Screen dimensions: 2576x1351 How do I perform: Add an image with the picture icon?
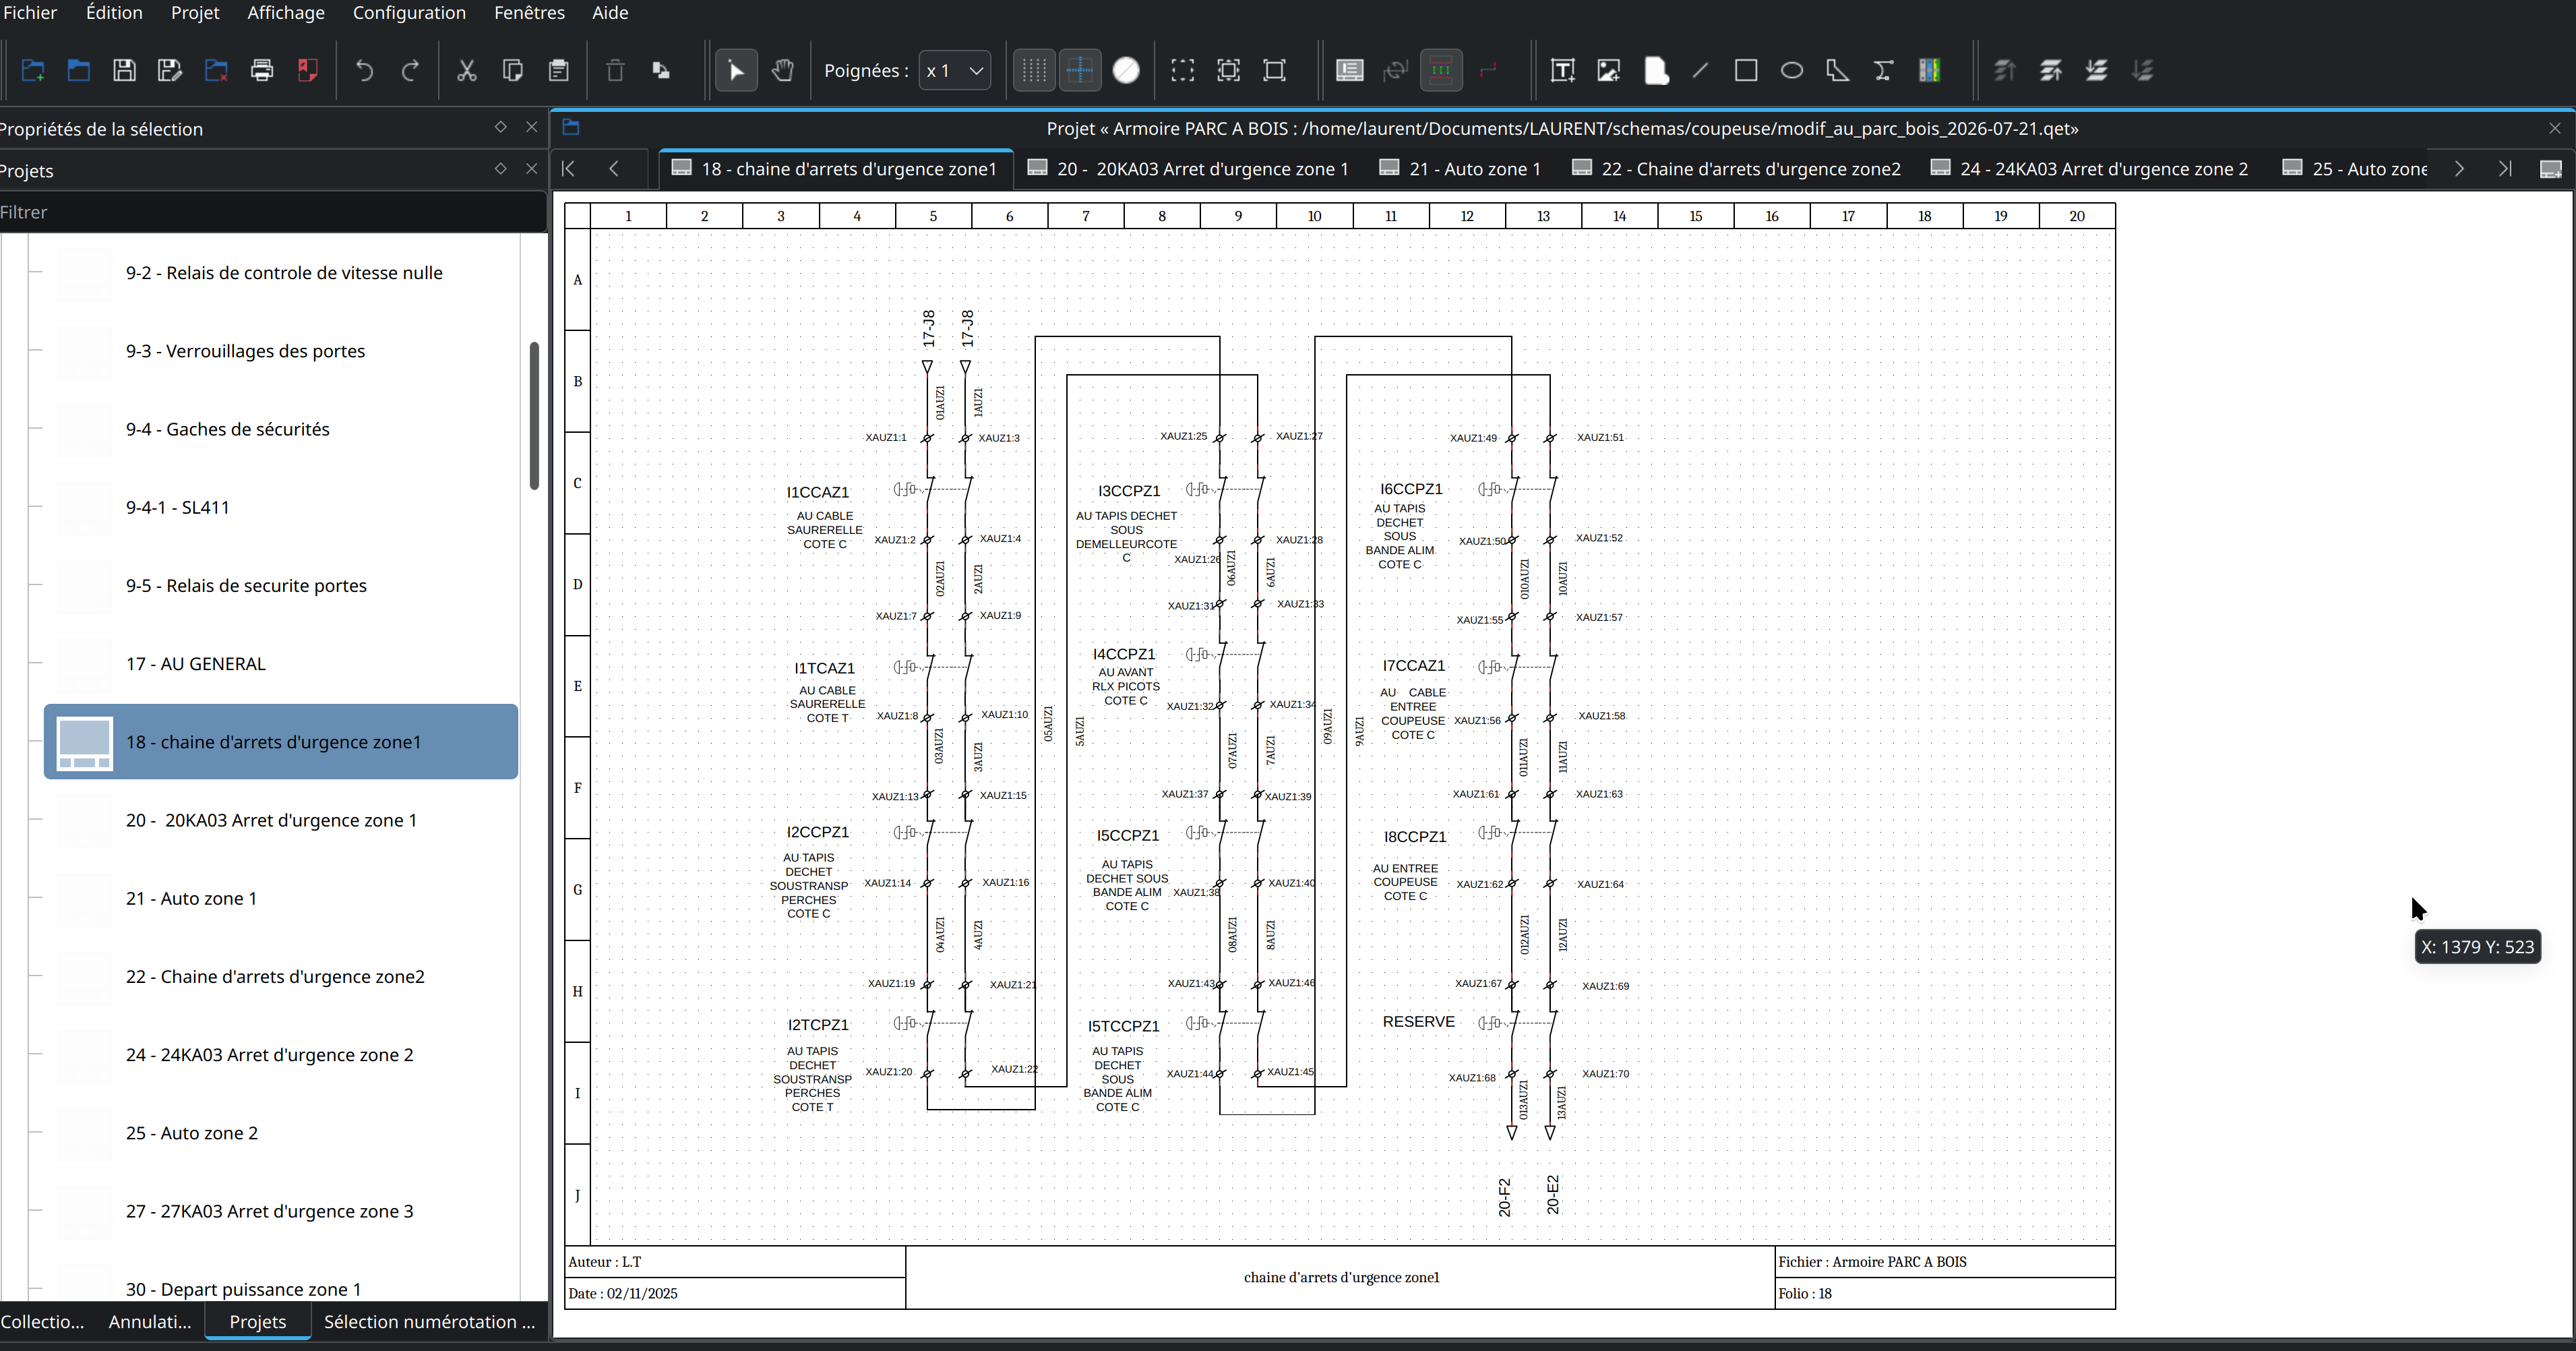[x=1608, y=70]
